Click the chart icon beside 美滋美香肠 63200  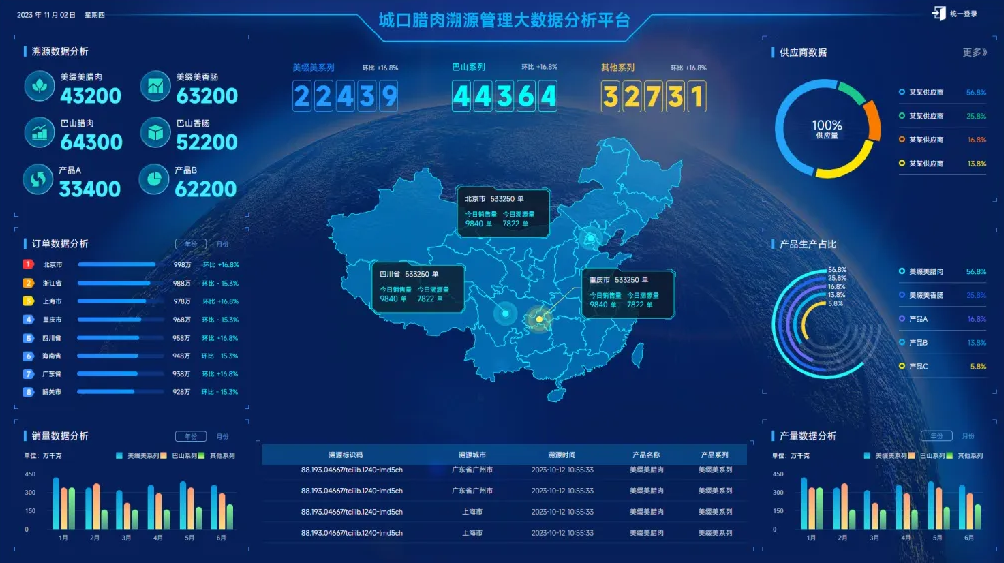156,86
